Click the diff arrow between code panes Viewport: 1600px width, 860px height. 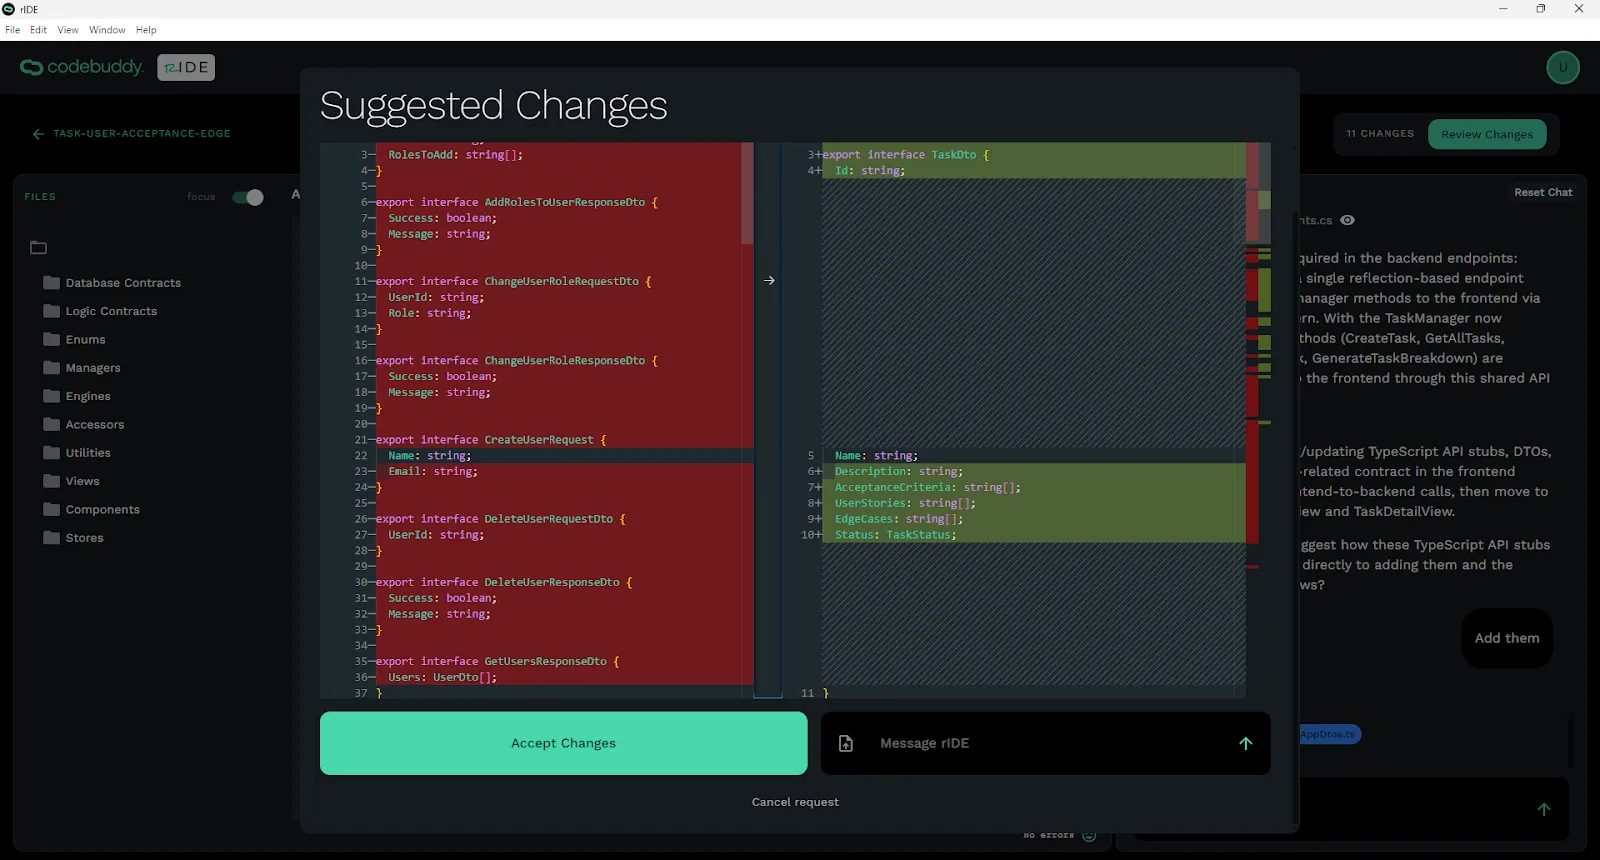[769, 281]
